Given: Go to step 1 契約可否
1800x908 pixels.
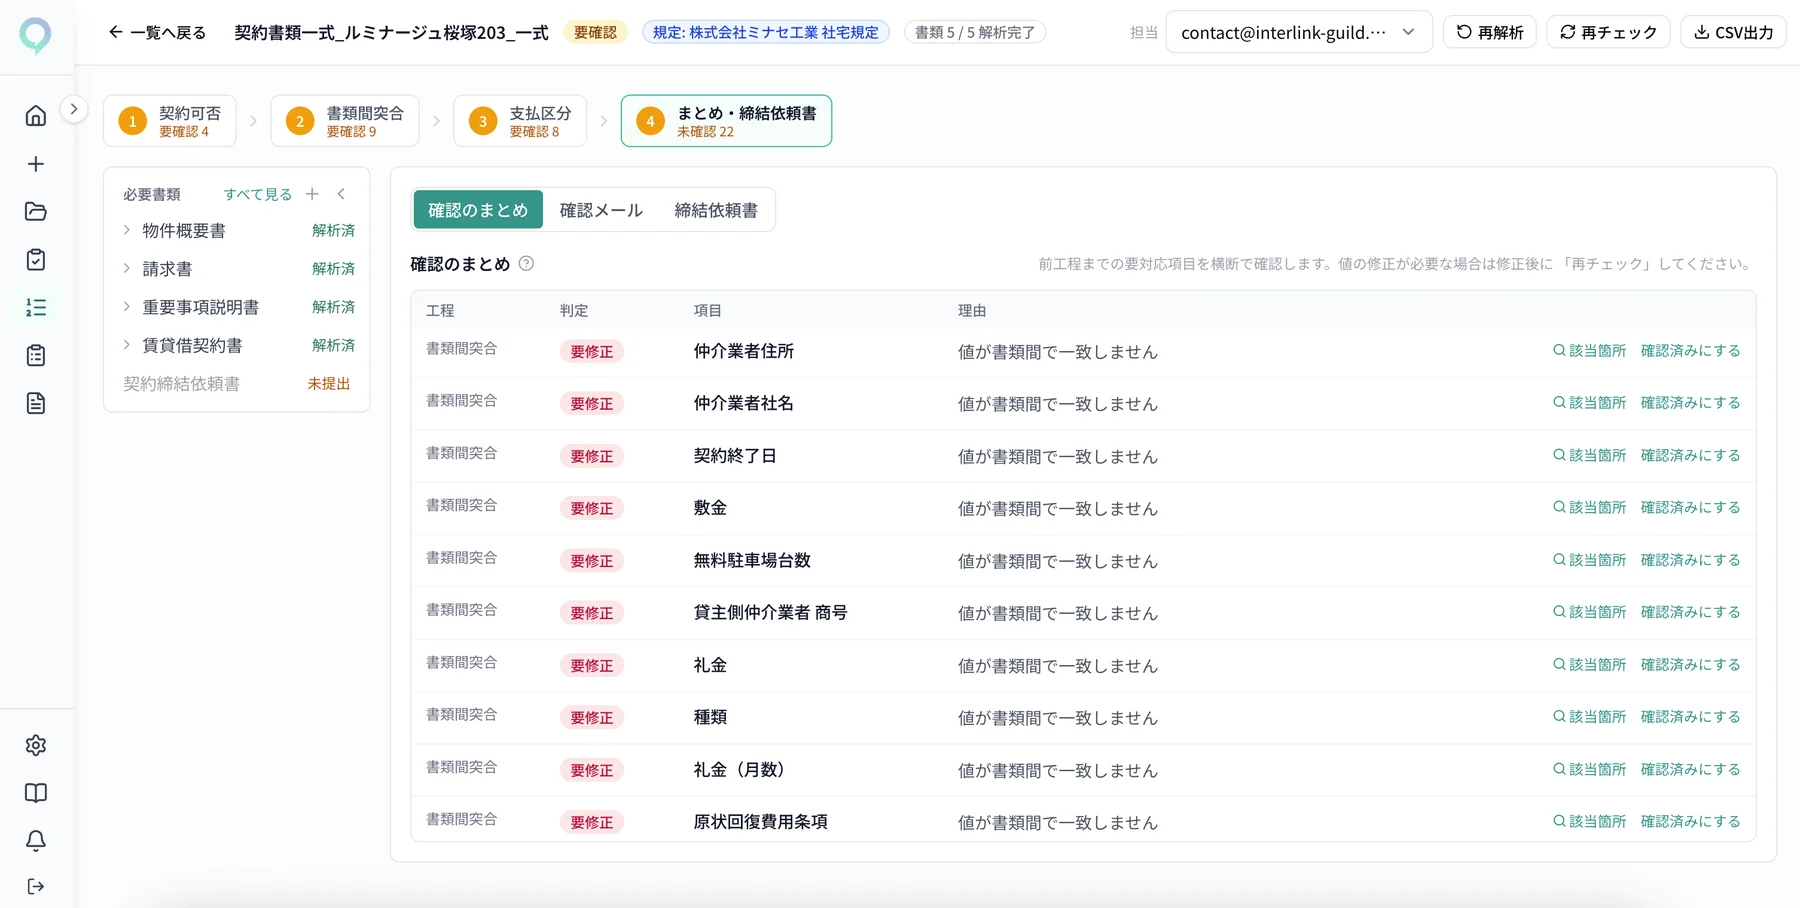Looking at the screenshot, I should click(170, 121).
